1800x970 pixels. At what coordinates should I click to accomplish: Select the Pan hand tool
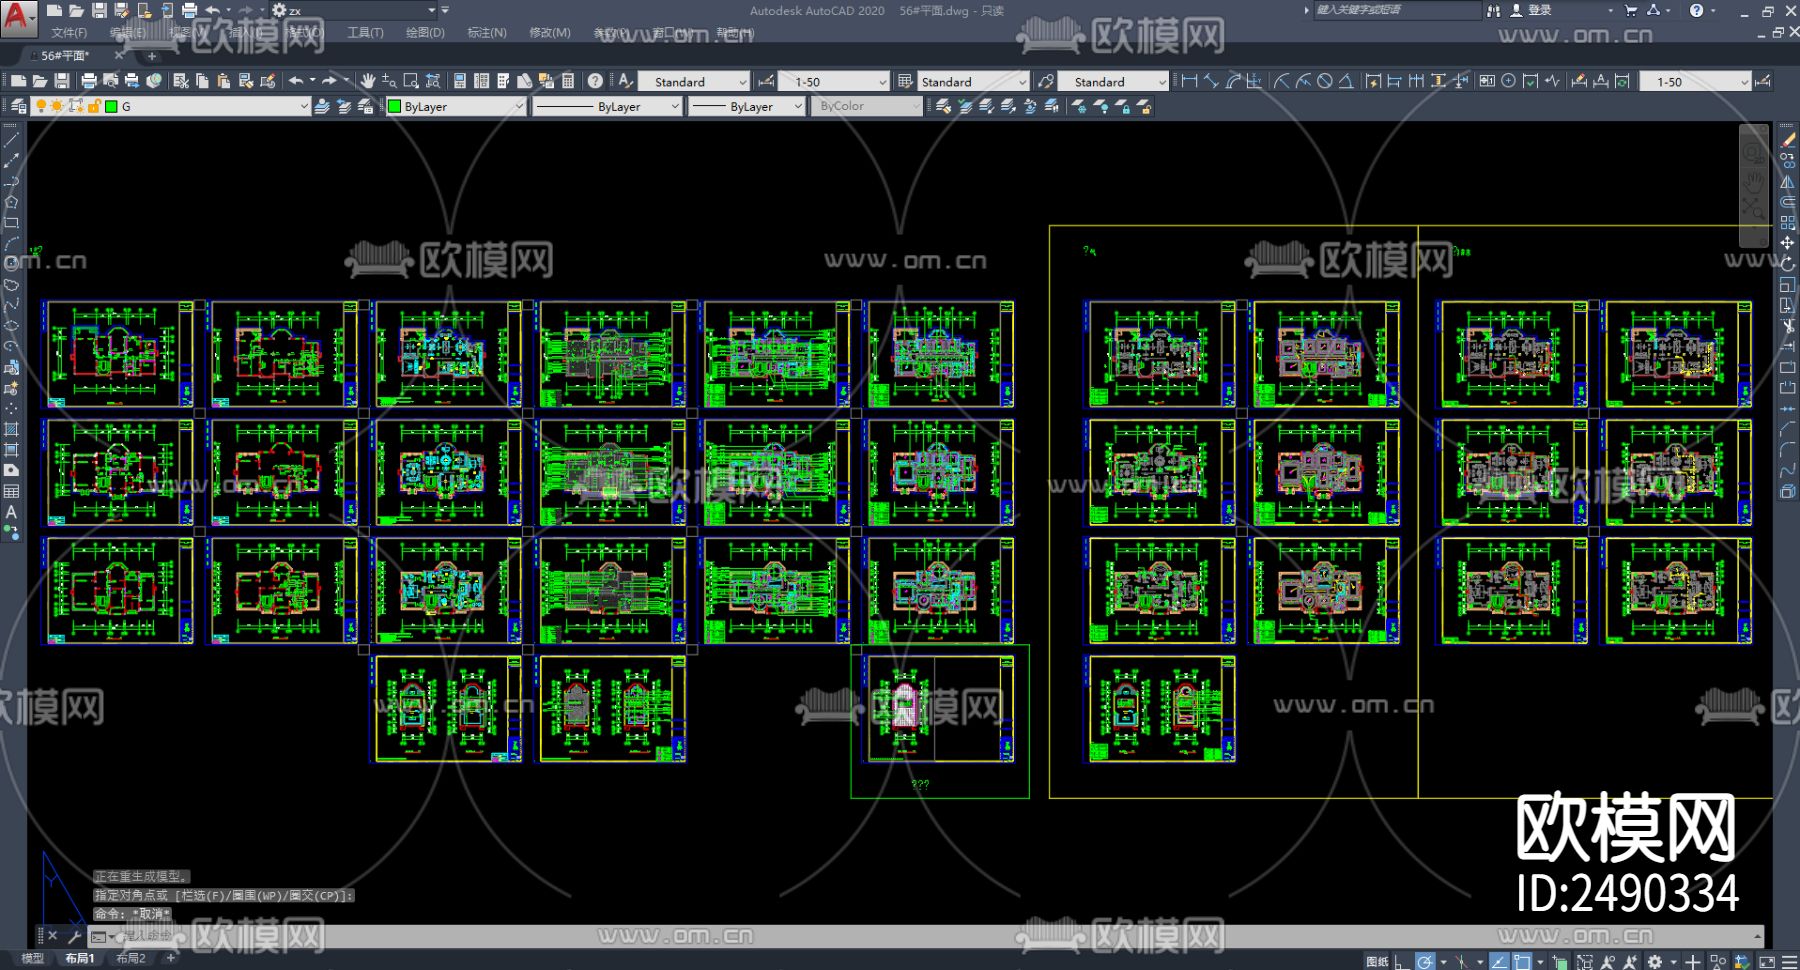(367, 80)
